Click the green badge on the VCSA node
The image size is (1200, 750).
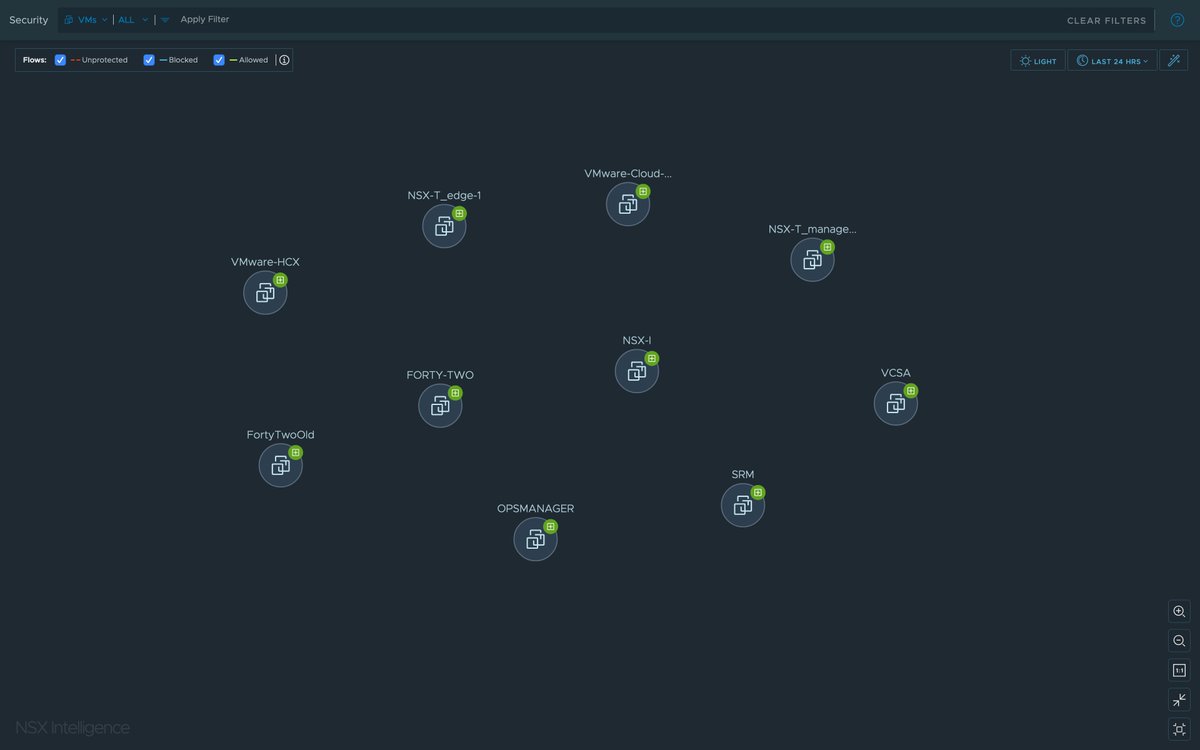[911, 390]
